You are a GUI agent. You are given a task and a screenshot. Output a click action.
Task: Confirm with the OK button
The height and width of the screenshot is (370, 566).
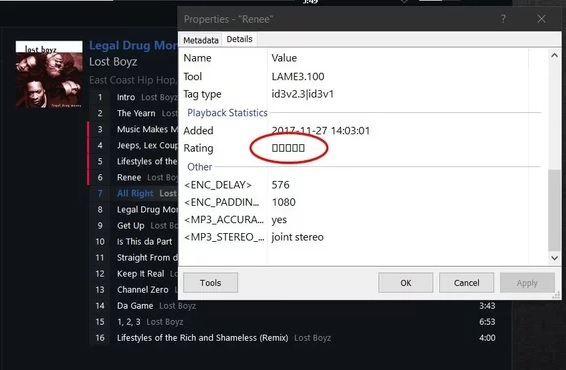click(406, 283)
